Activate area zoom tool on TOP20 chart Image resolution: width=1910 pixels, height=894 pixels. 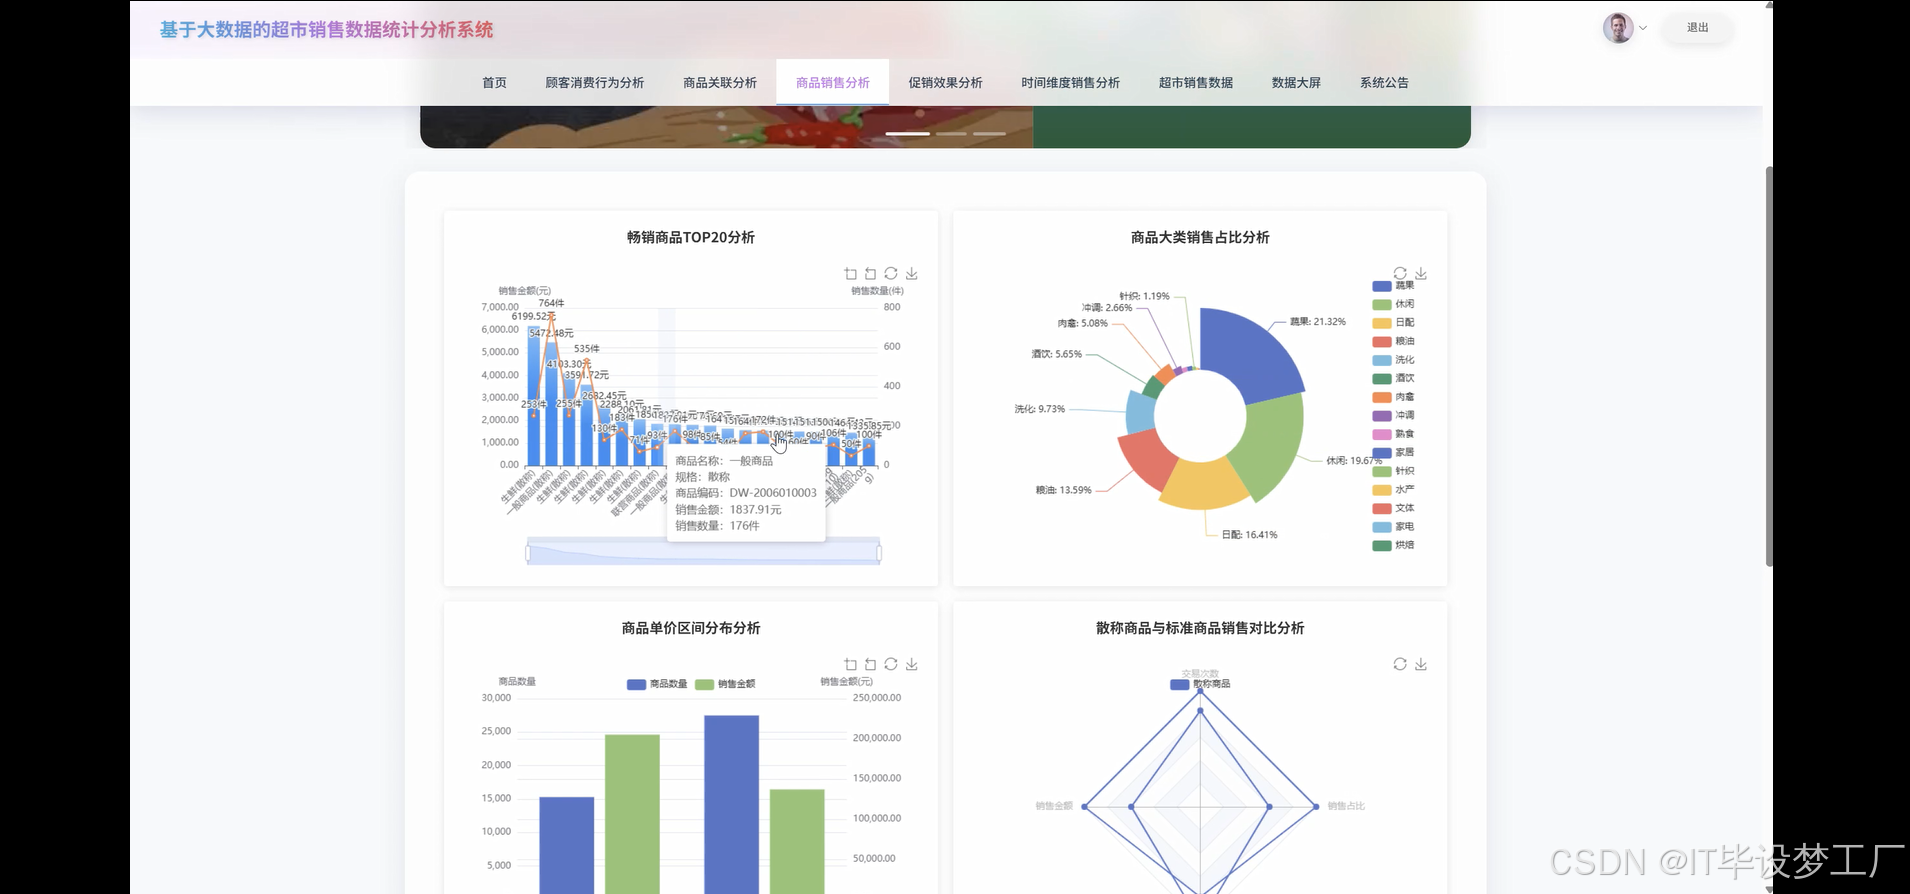coord(850,274)
